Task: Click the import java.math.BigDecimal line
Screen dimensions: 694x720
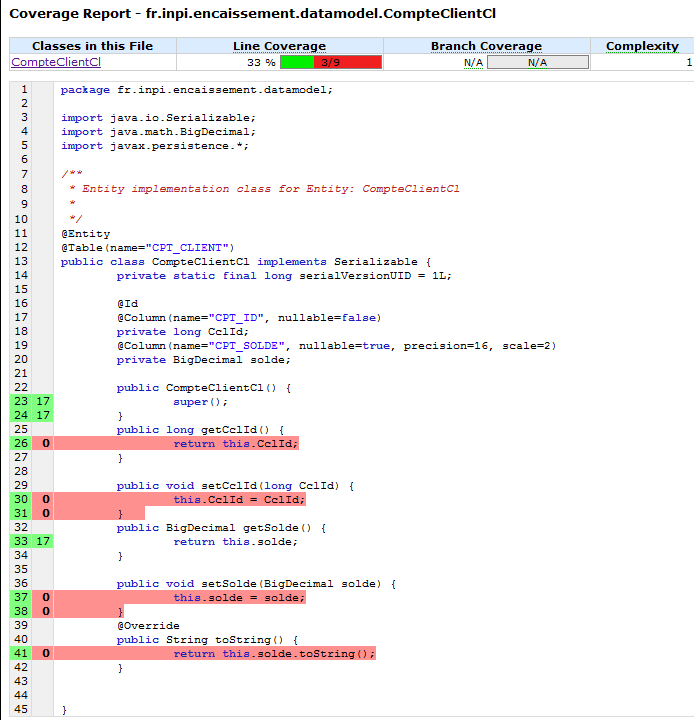Action: [x=158, y=132]
